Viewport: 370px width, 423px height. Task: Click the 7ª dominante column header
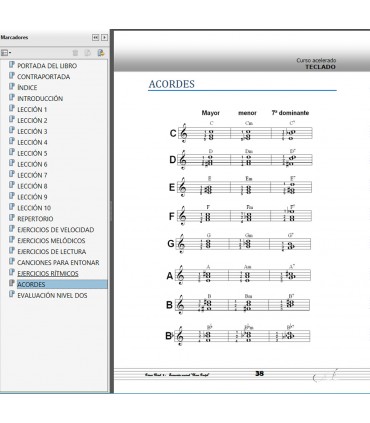(x=290, y=113)
